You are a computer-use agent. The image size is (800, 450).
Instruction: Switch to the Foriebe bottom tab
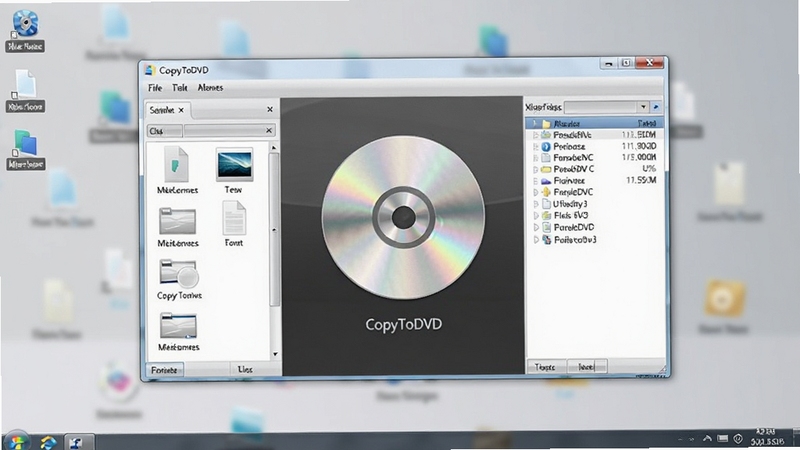pos(164,370)
